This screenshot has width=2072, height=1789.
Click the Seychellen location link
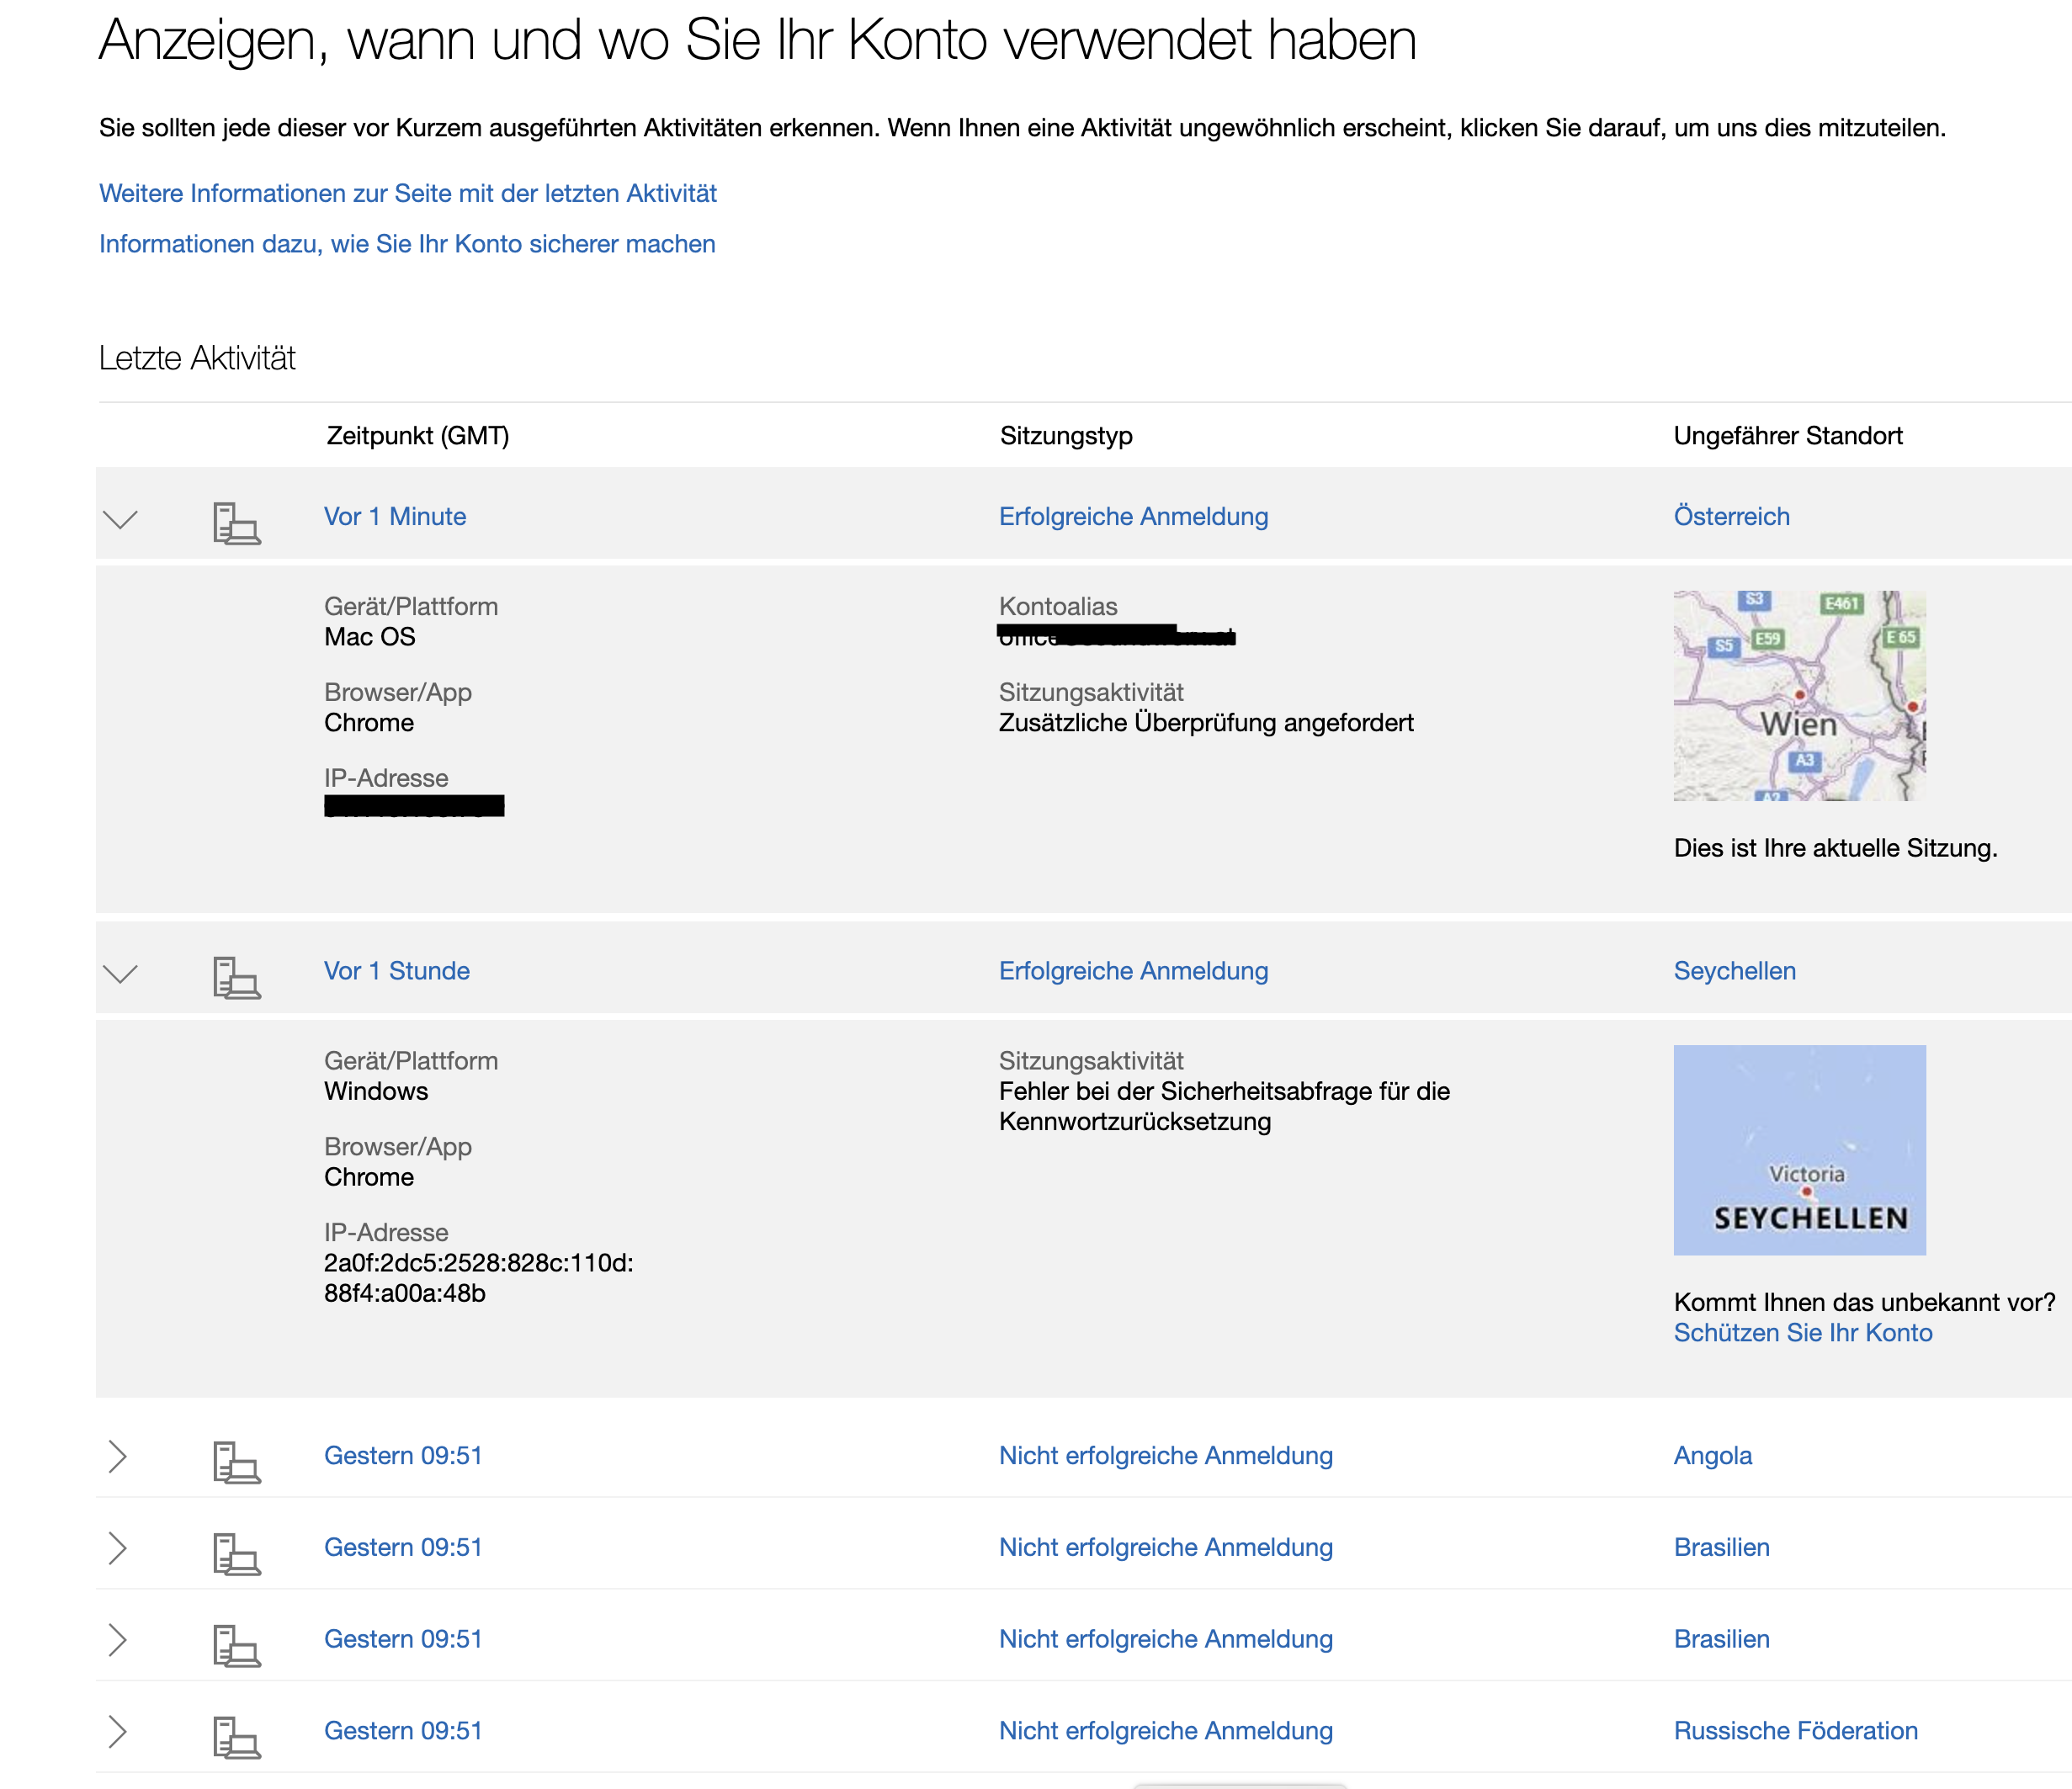[x=1734, y=970]
